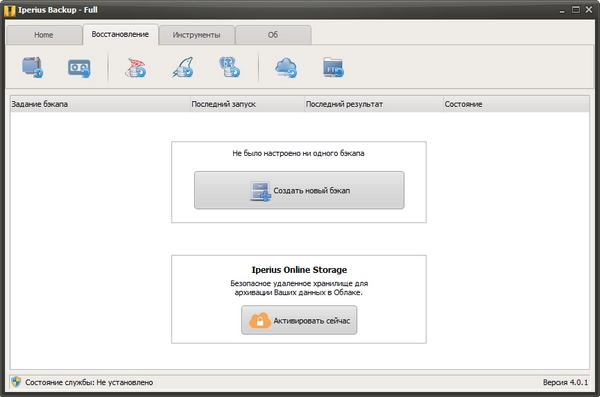Maximize the Iperius Backup window
This screenshot has width=600, height=397.
576,10
